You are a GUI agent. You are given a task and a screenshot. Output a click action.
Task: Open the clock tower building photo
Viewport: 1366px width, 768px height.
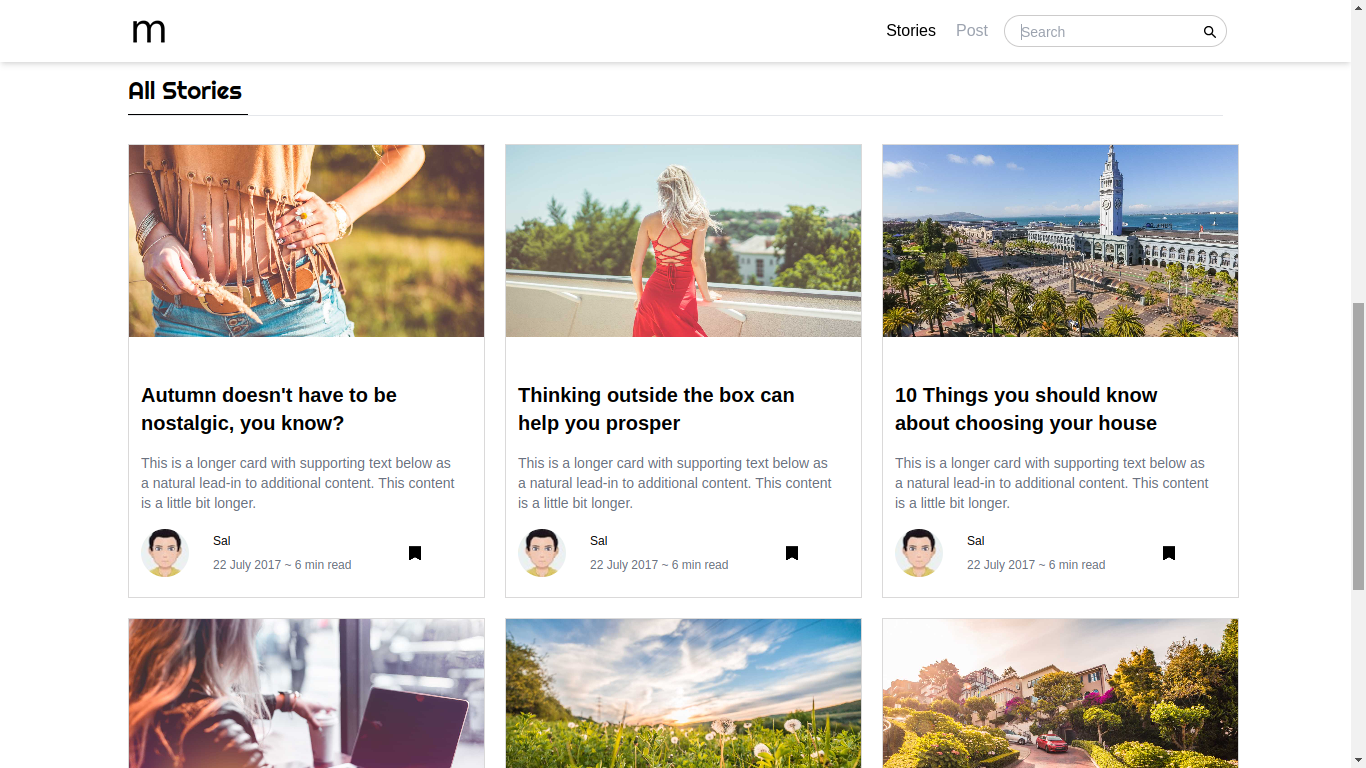pos(1060,241)
